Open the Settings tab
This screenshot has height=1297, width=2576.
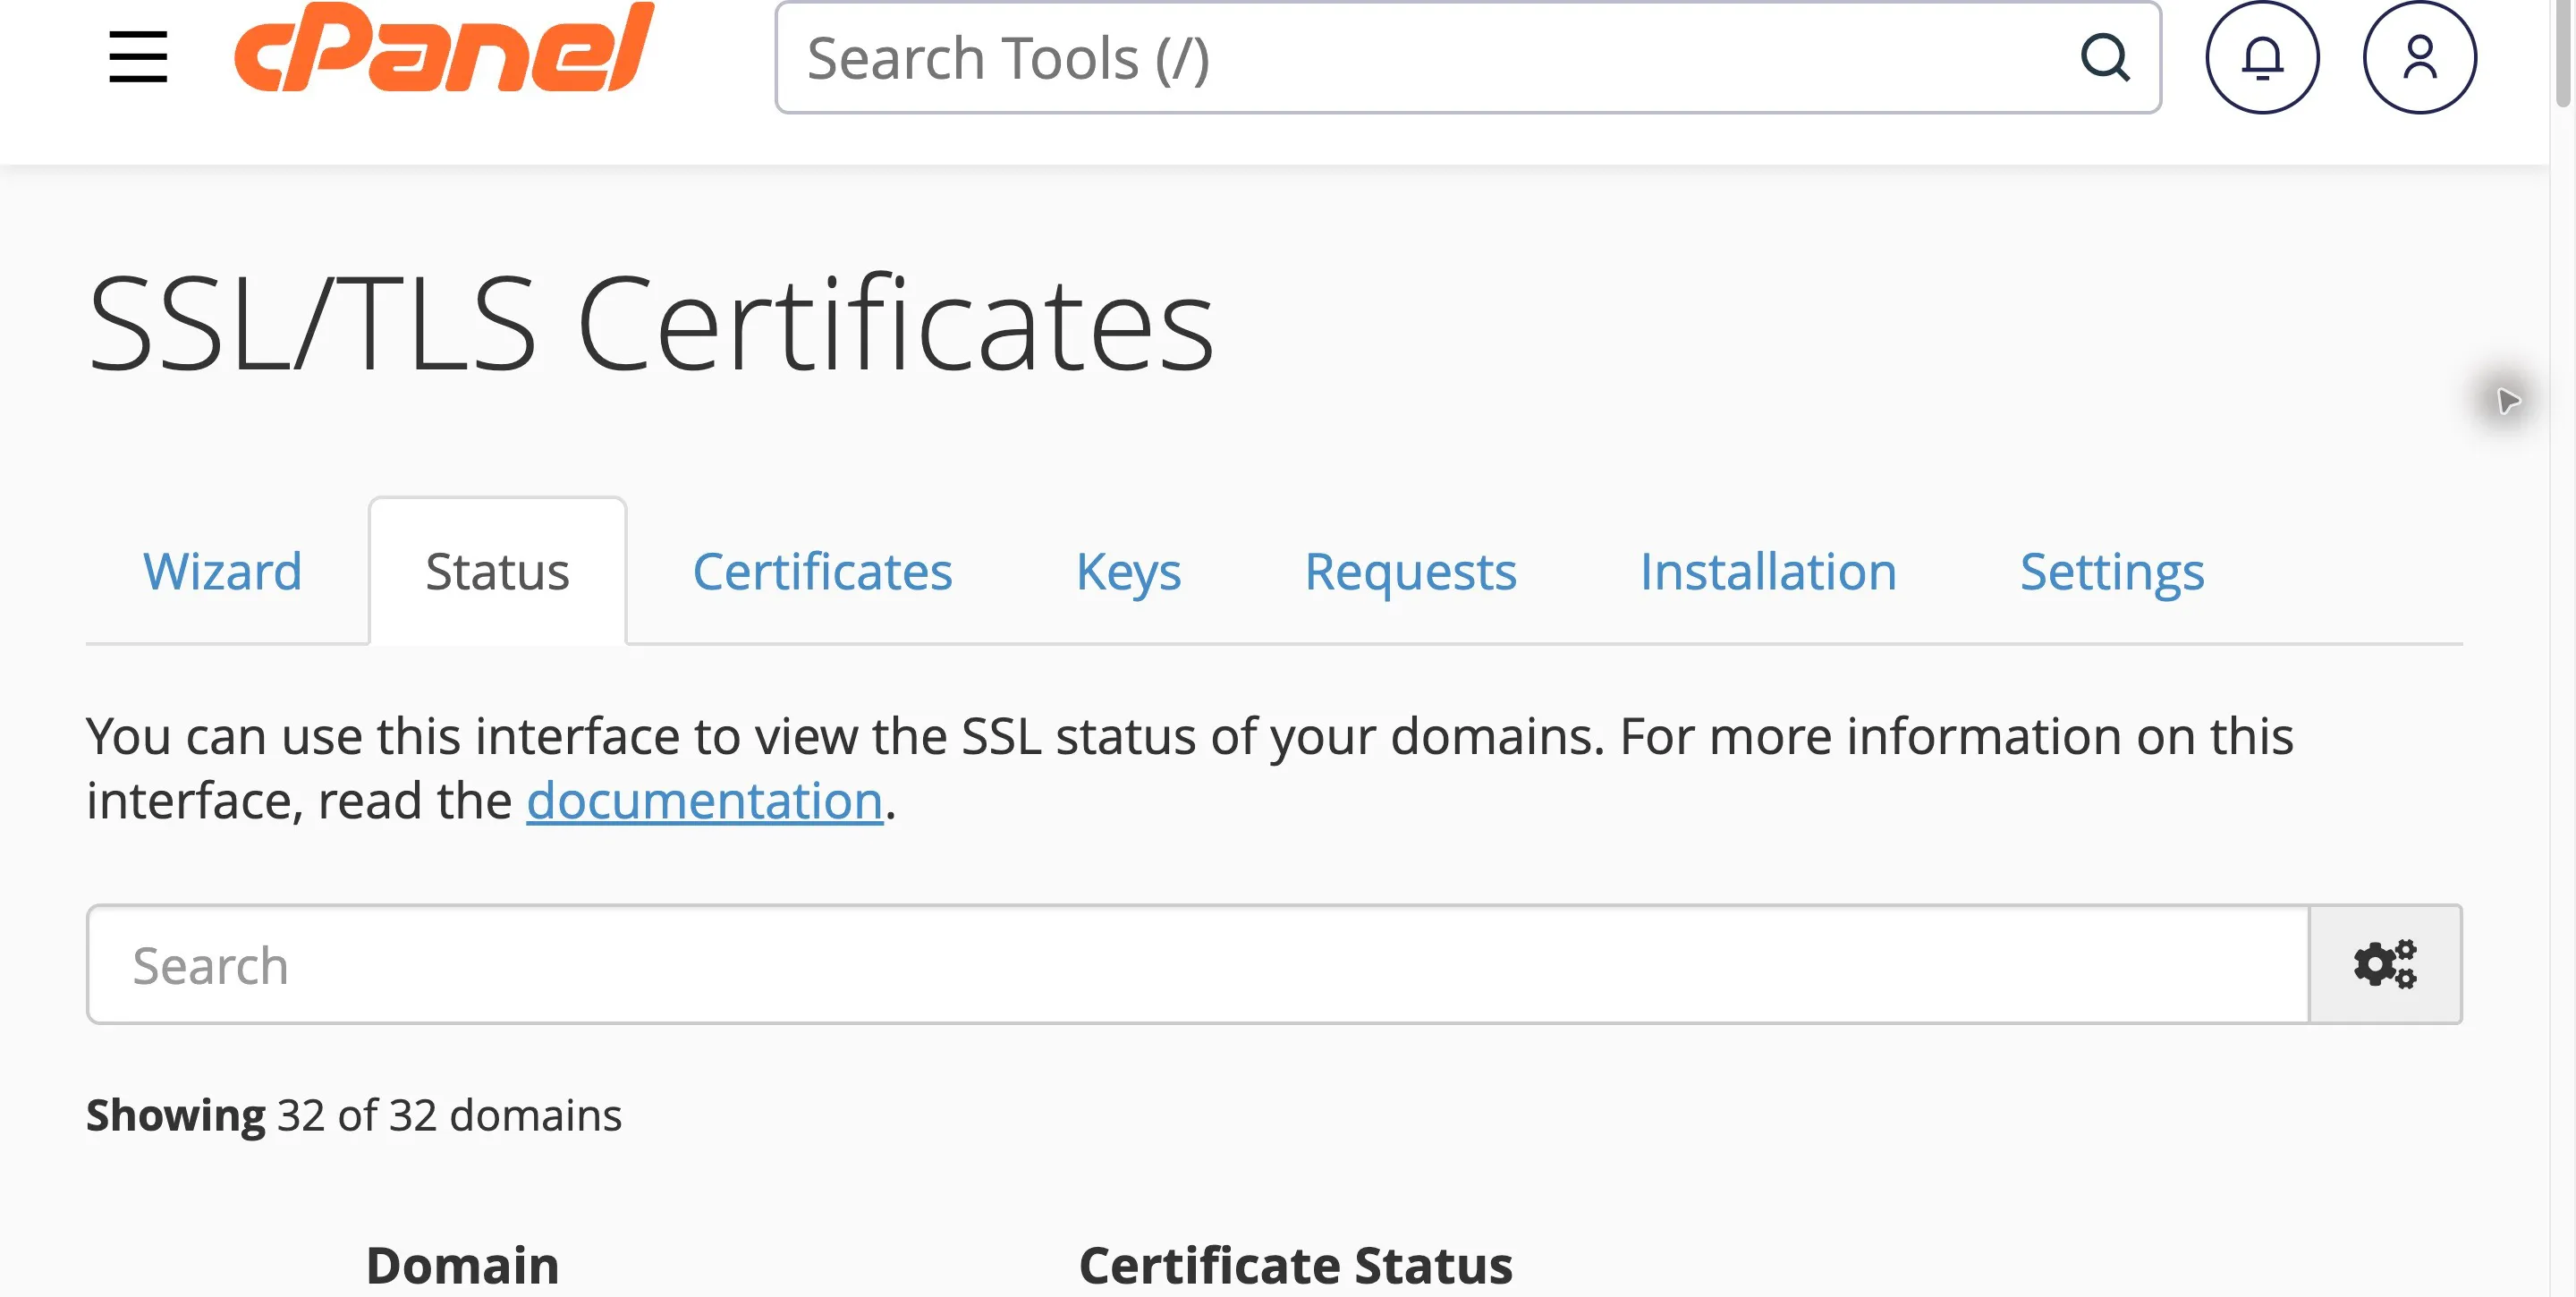2112,572
